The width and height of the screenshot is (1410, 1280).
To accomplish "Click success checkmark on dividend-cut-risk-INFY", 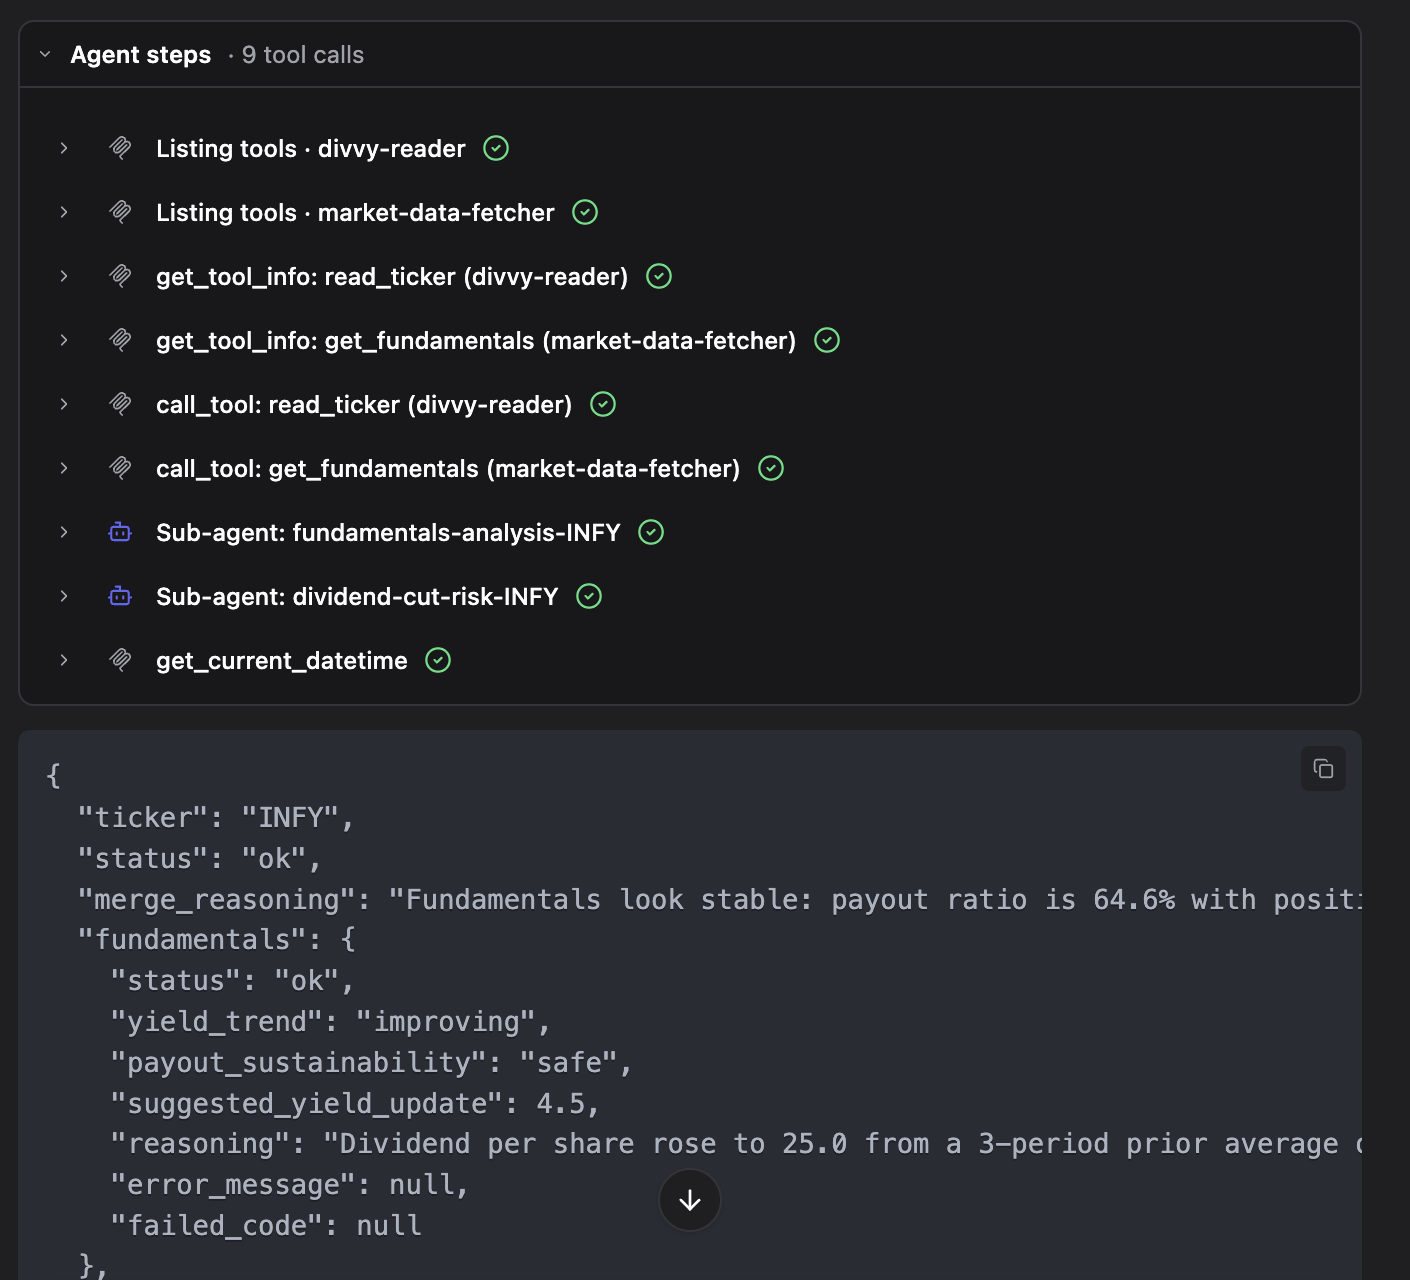I will (589, 596).
